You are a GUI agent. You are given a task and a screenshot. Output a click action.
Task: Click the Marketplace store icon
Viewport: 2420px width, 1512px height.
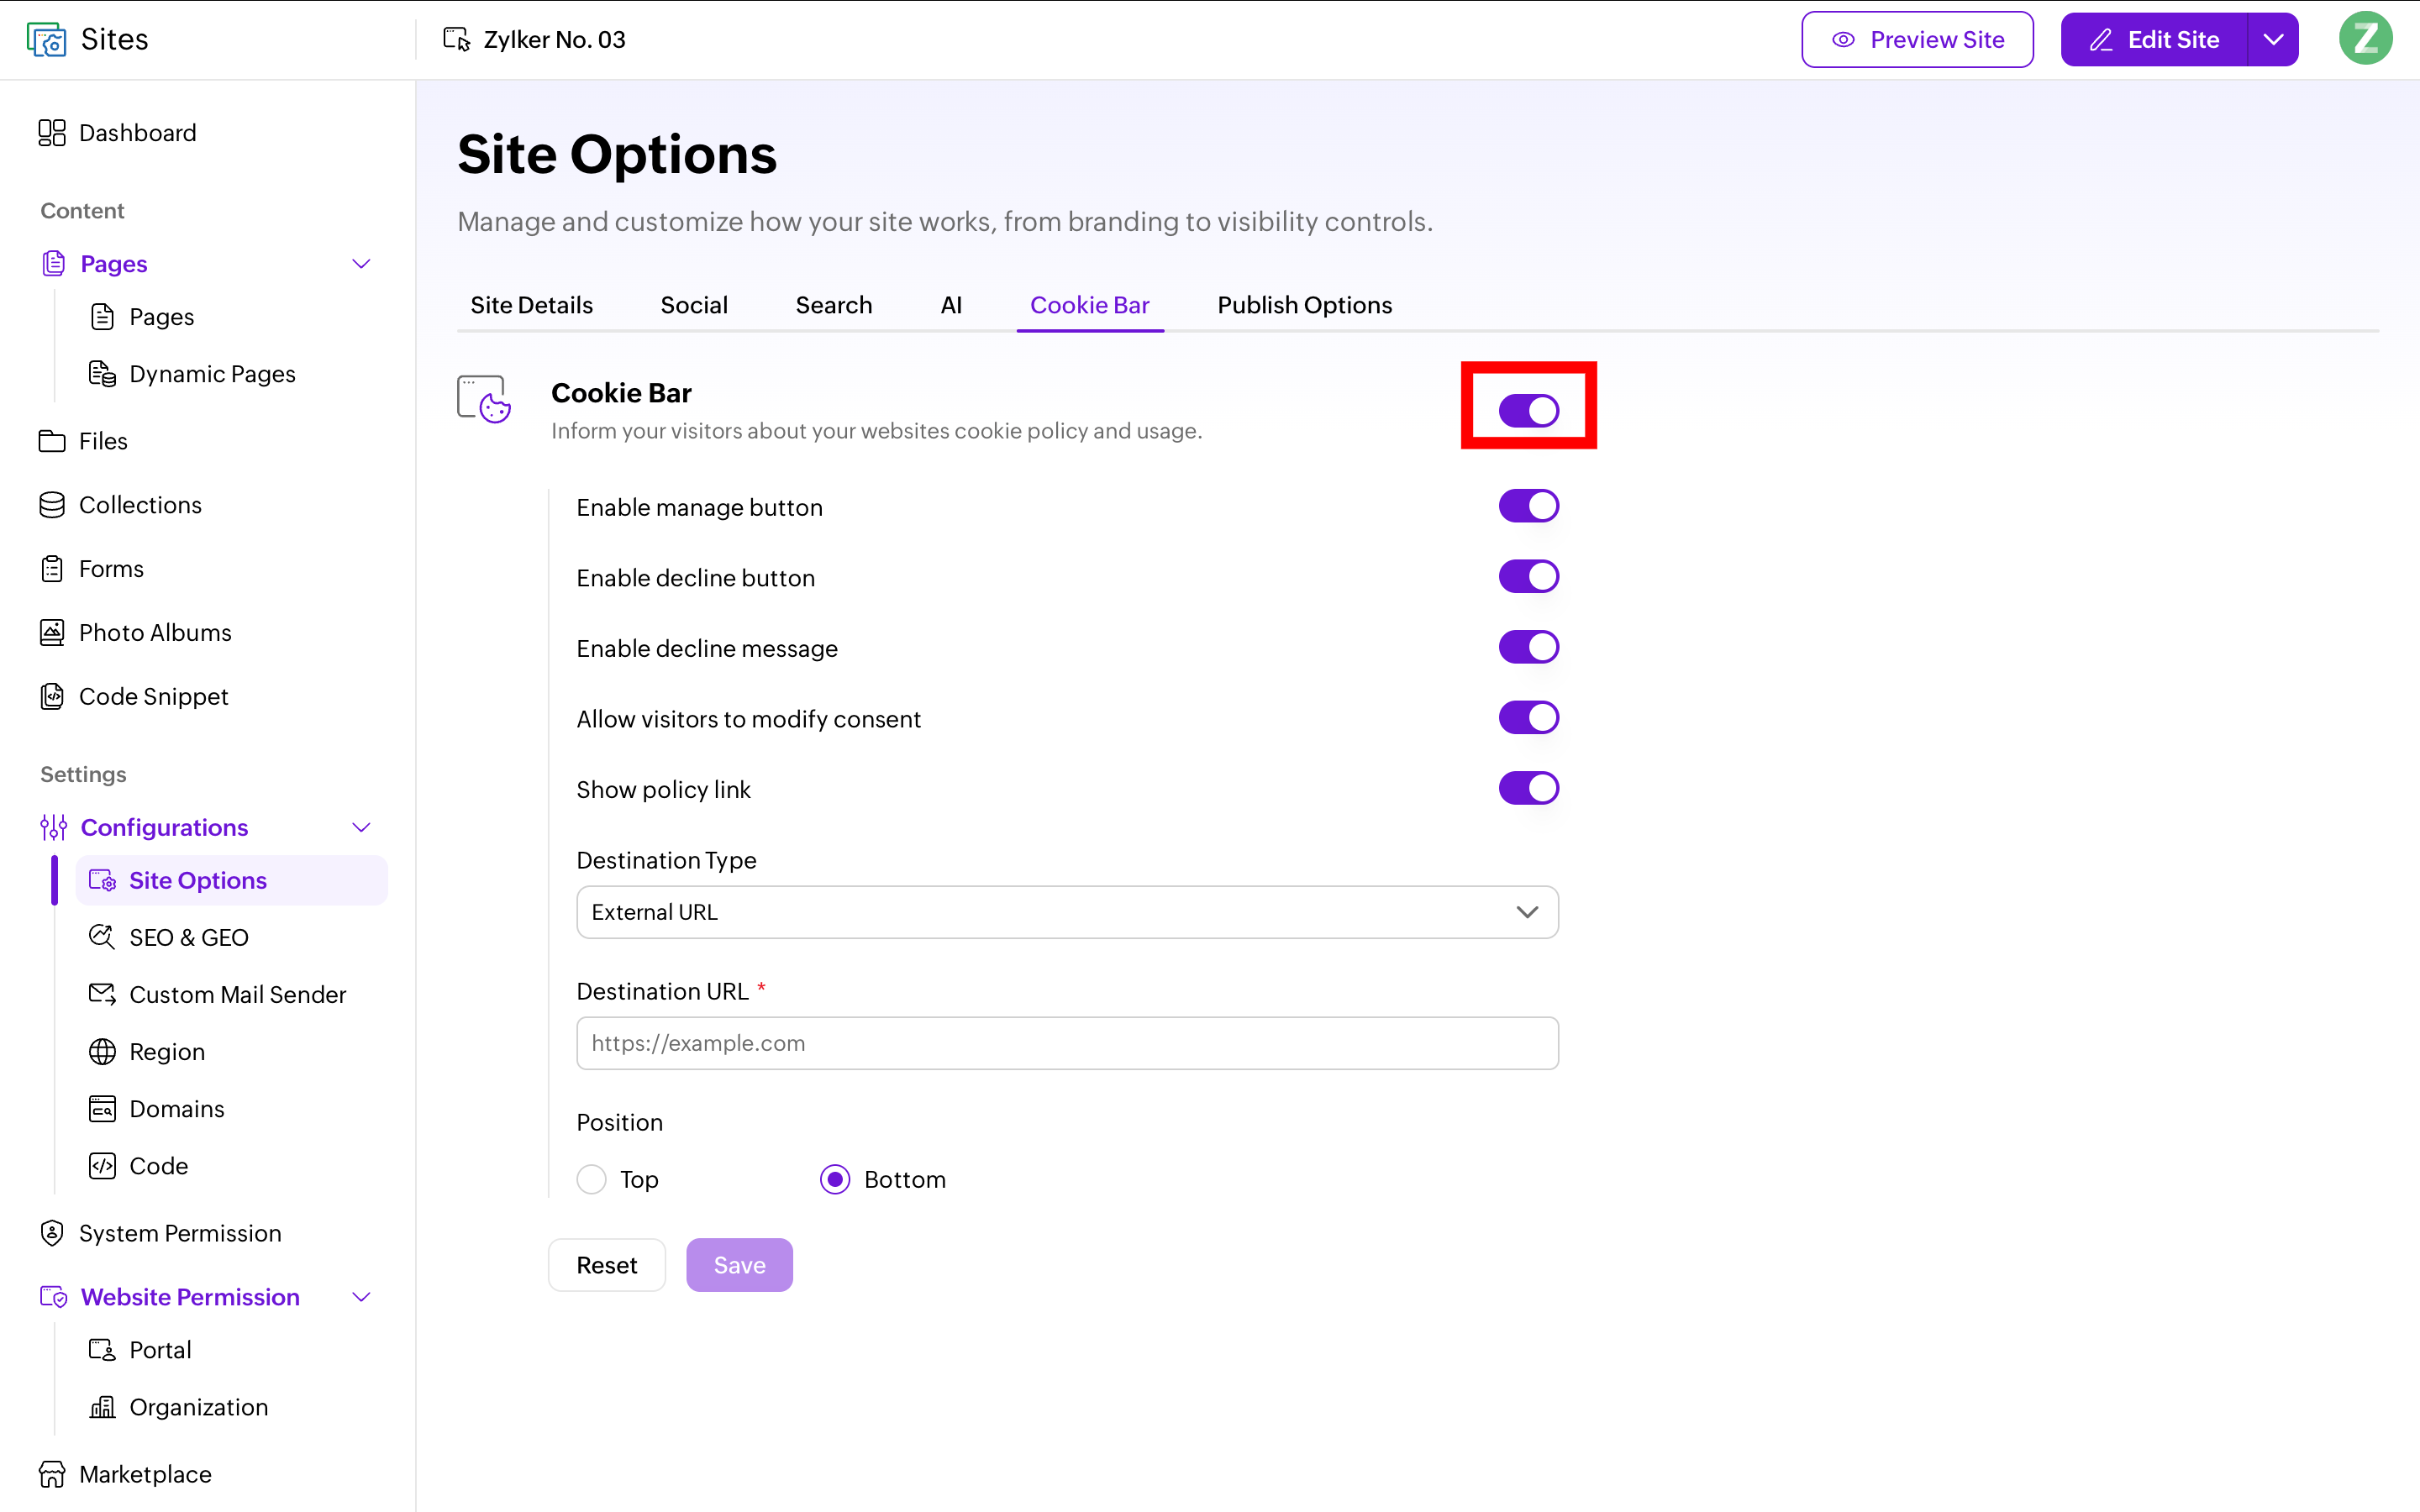[x=52, y=1474]
